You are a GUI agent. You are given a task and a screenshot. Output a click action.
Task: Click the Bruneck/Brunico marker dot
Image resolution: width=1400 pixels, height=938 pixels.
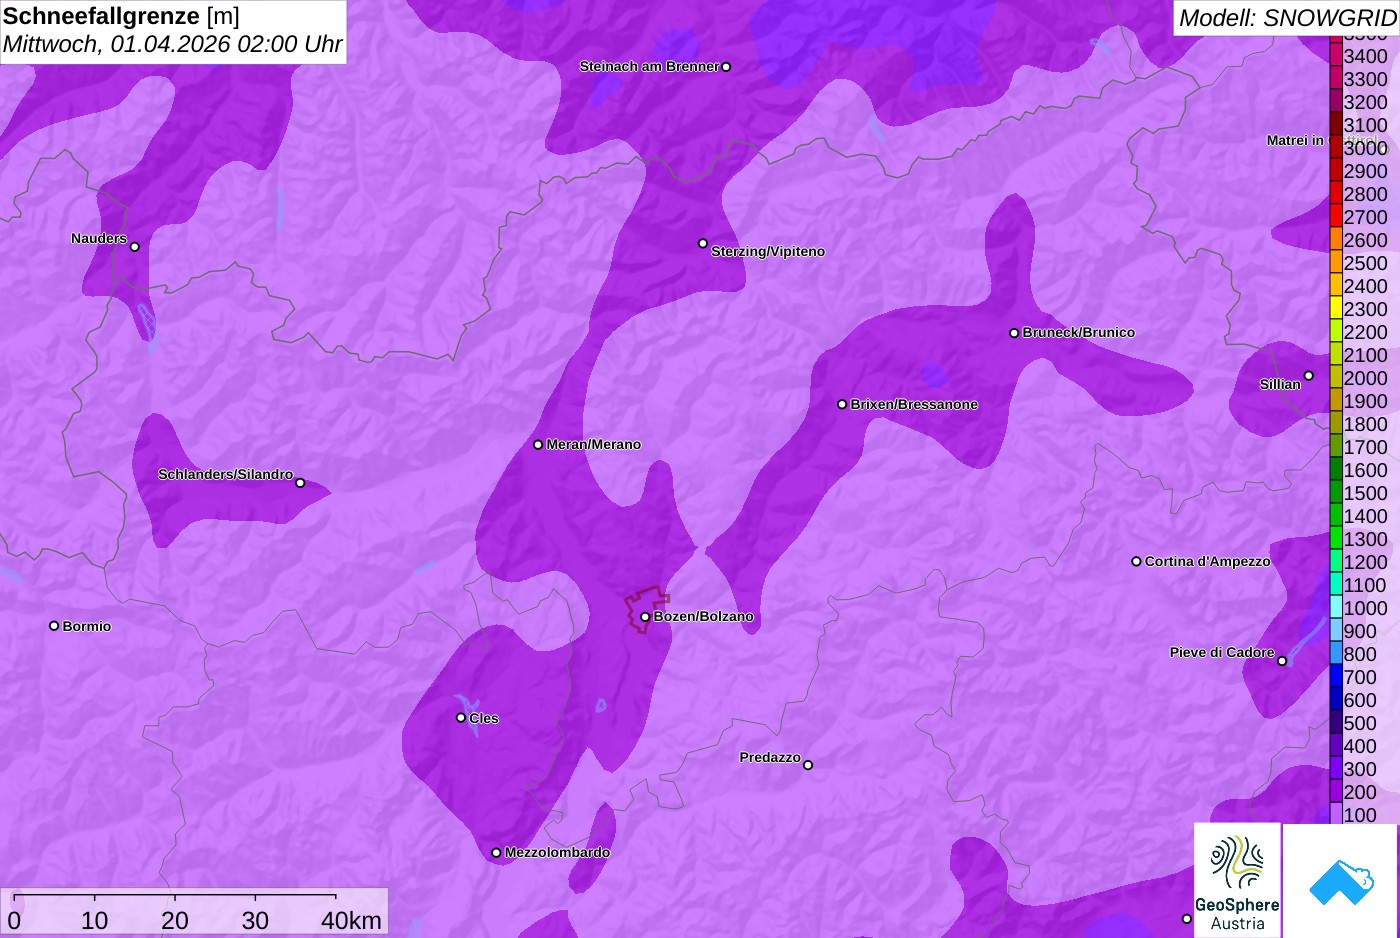point(1014,333)
